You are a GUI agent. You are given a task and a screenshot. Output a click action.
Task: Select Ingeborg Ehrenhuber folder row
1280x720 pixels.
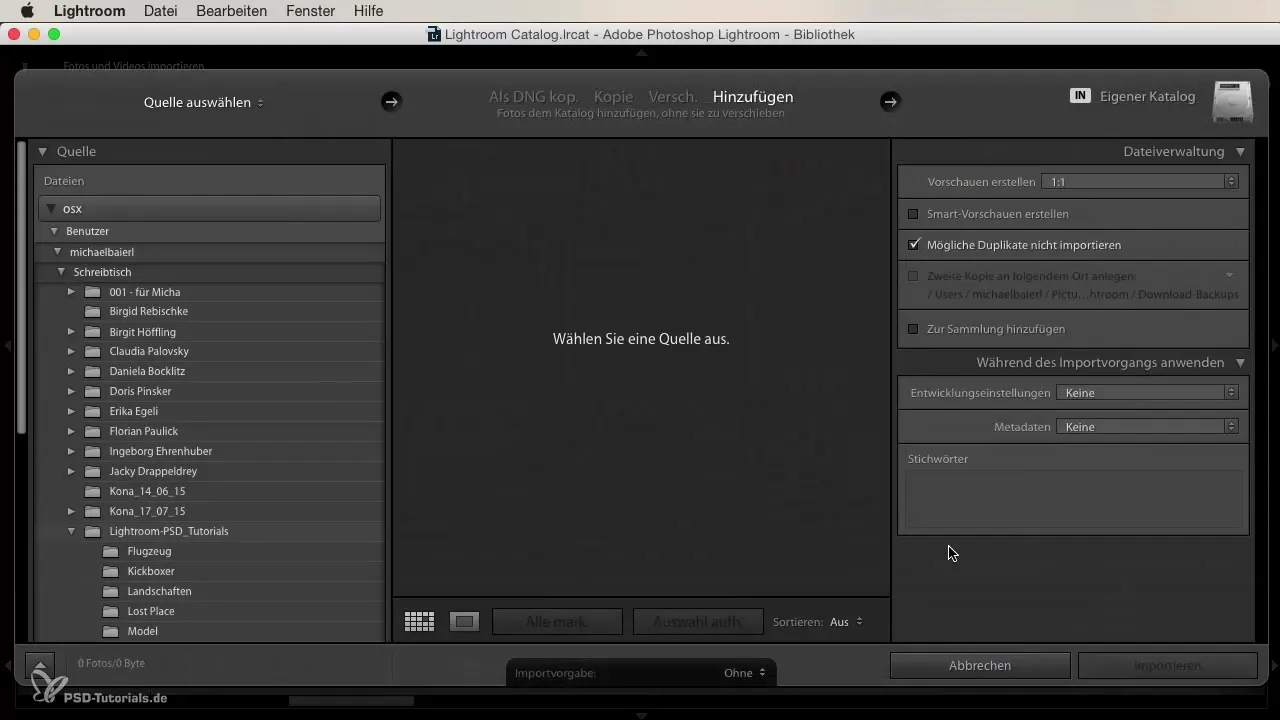(x=209, y=451)
